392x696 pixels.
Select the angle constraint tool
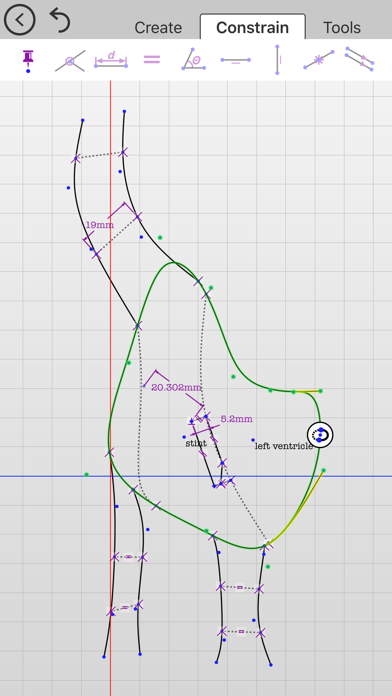click(x=193, y=59)
